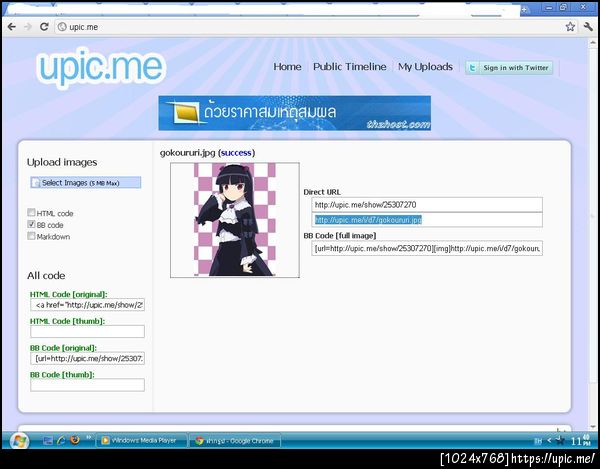600x469 pixels.
Task: Uncheck the BB code checkbox
Action: pyautogui.click(x=31, y=224)
